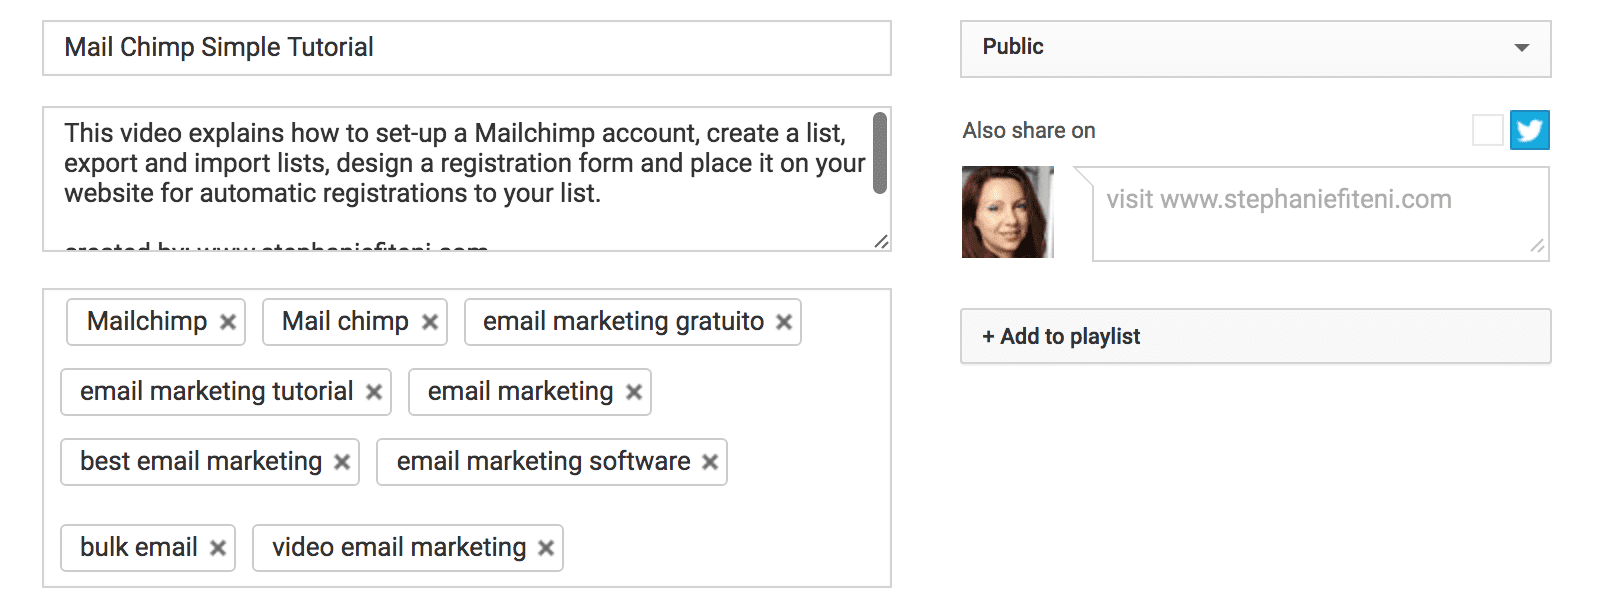Image resolution: width=1612 pixels, height=608 pixels.
Task: Click the profile photo thumbnail
Action: pyautogui.click(x=1008, y=212)
